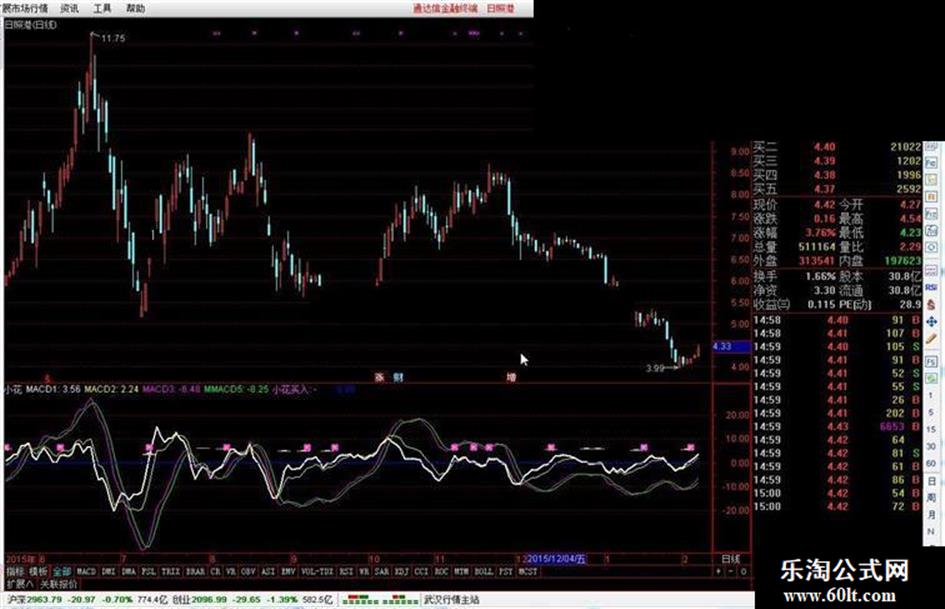Click the Fn icon in right sidebar
The image size is (945, 609).
point(932,213)
